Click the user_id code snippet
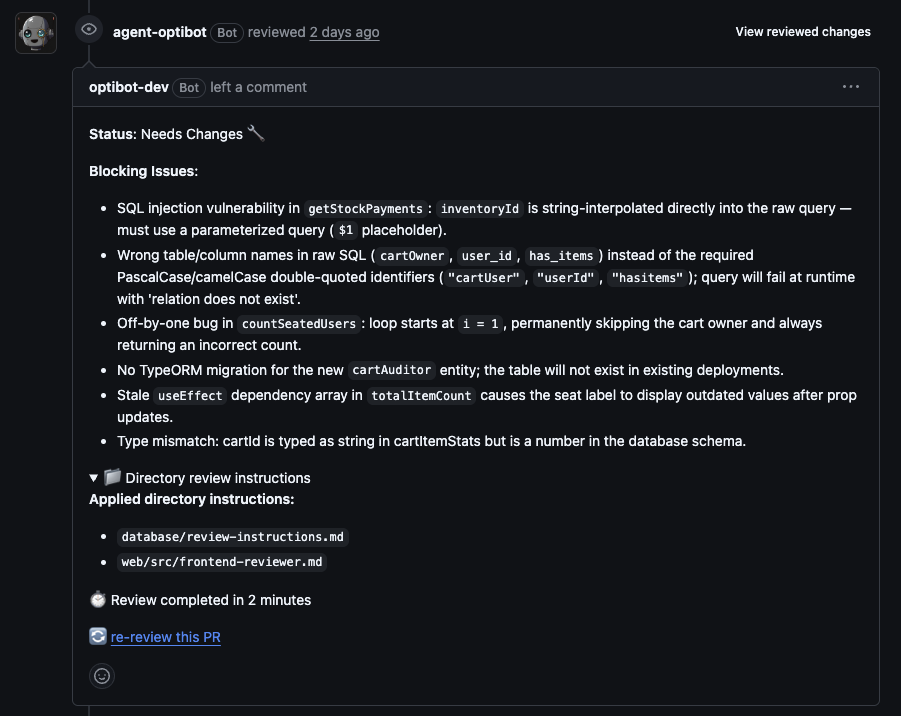The image size is (901, 716). (x=487, y=256)
